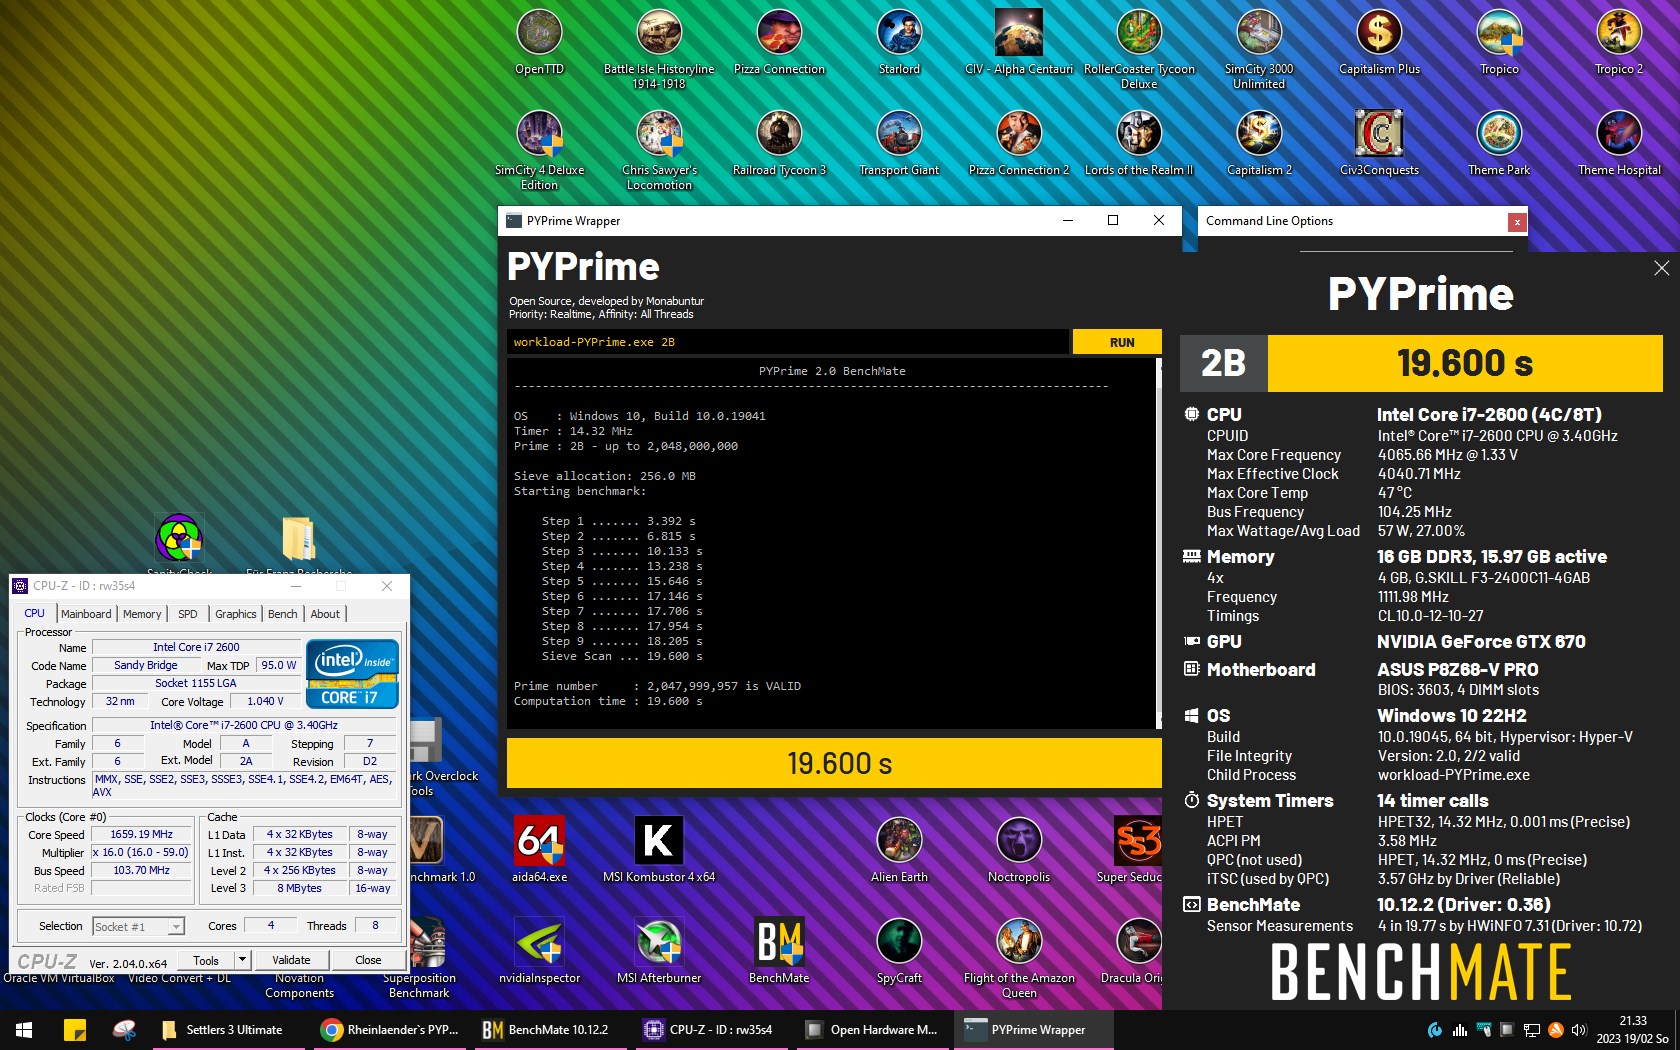1680x1050 pixels.
Task: Click the Sandy Bridge code name value
Action: (146, 665)
